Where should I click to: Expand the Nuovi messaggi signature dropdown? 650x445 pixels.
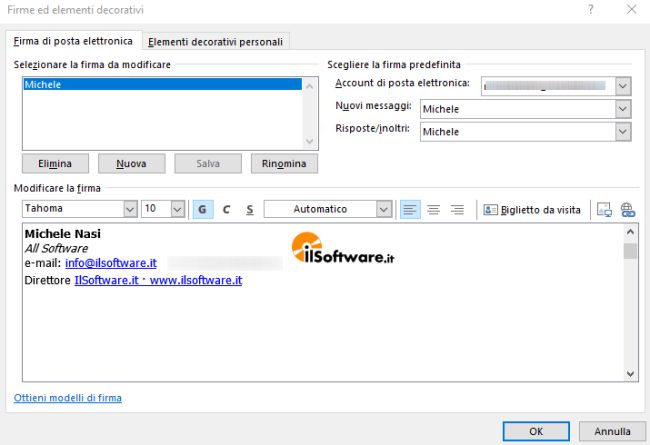click(623, 109)
